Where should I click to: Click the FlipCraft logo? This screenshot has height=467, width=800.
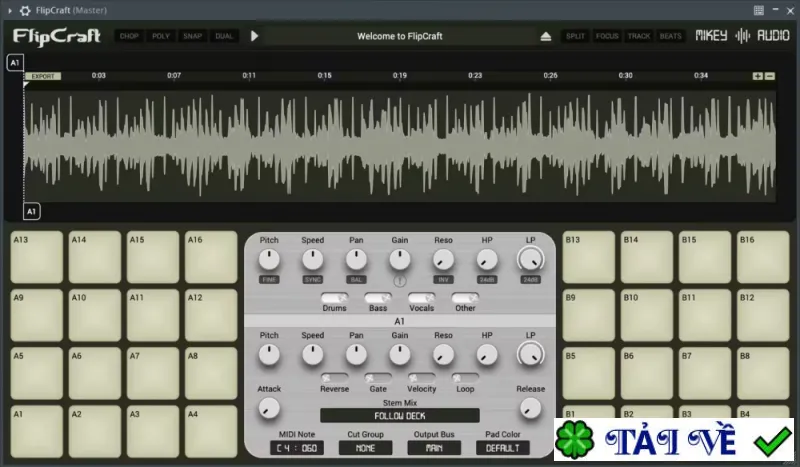pos(57,36)
